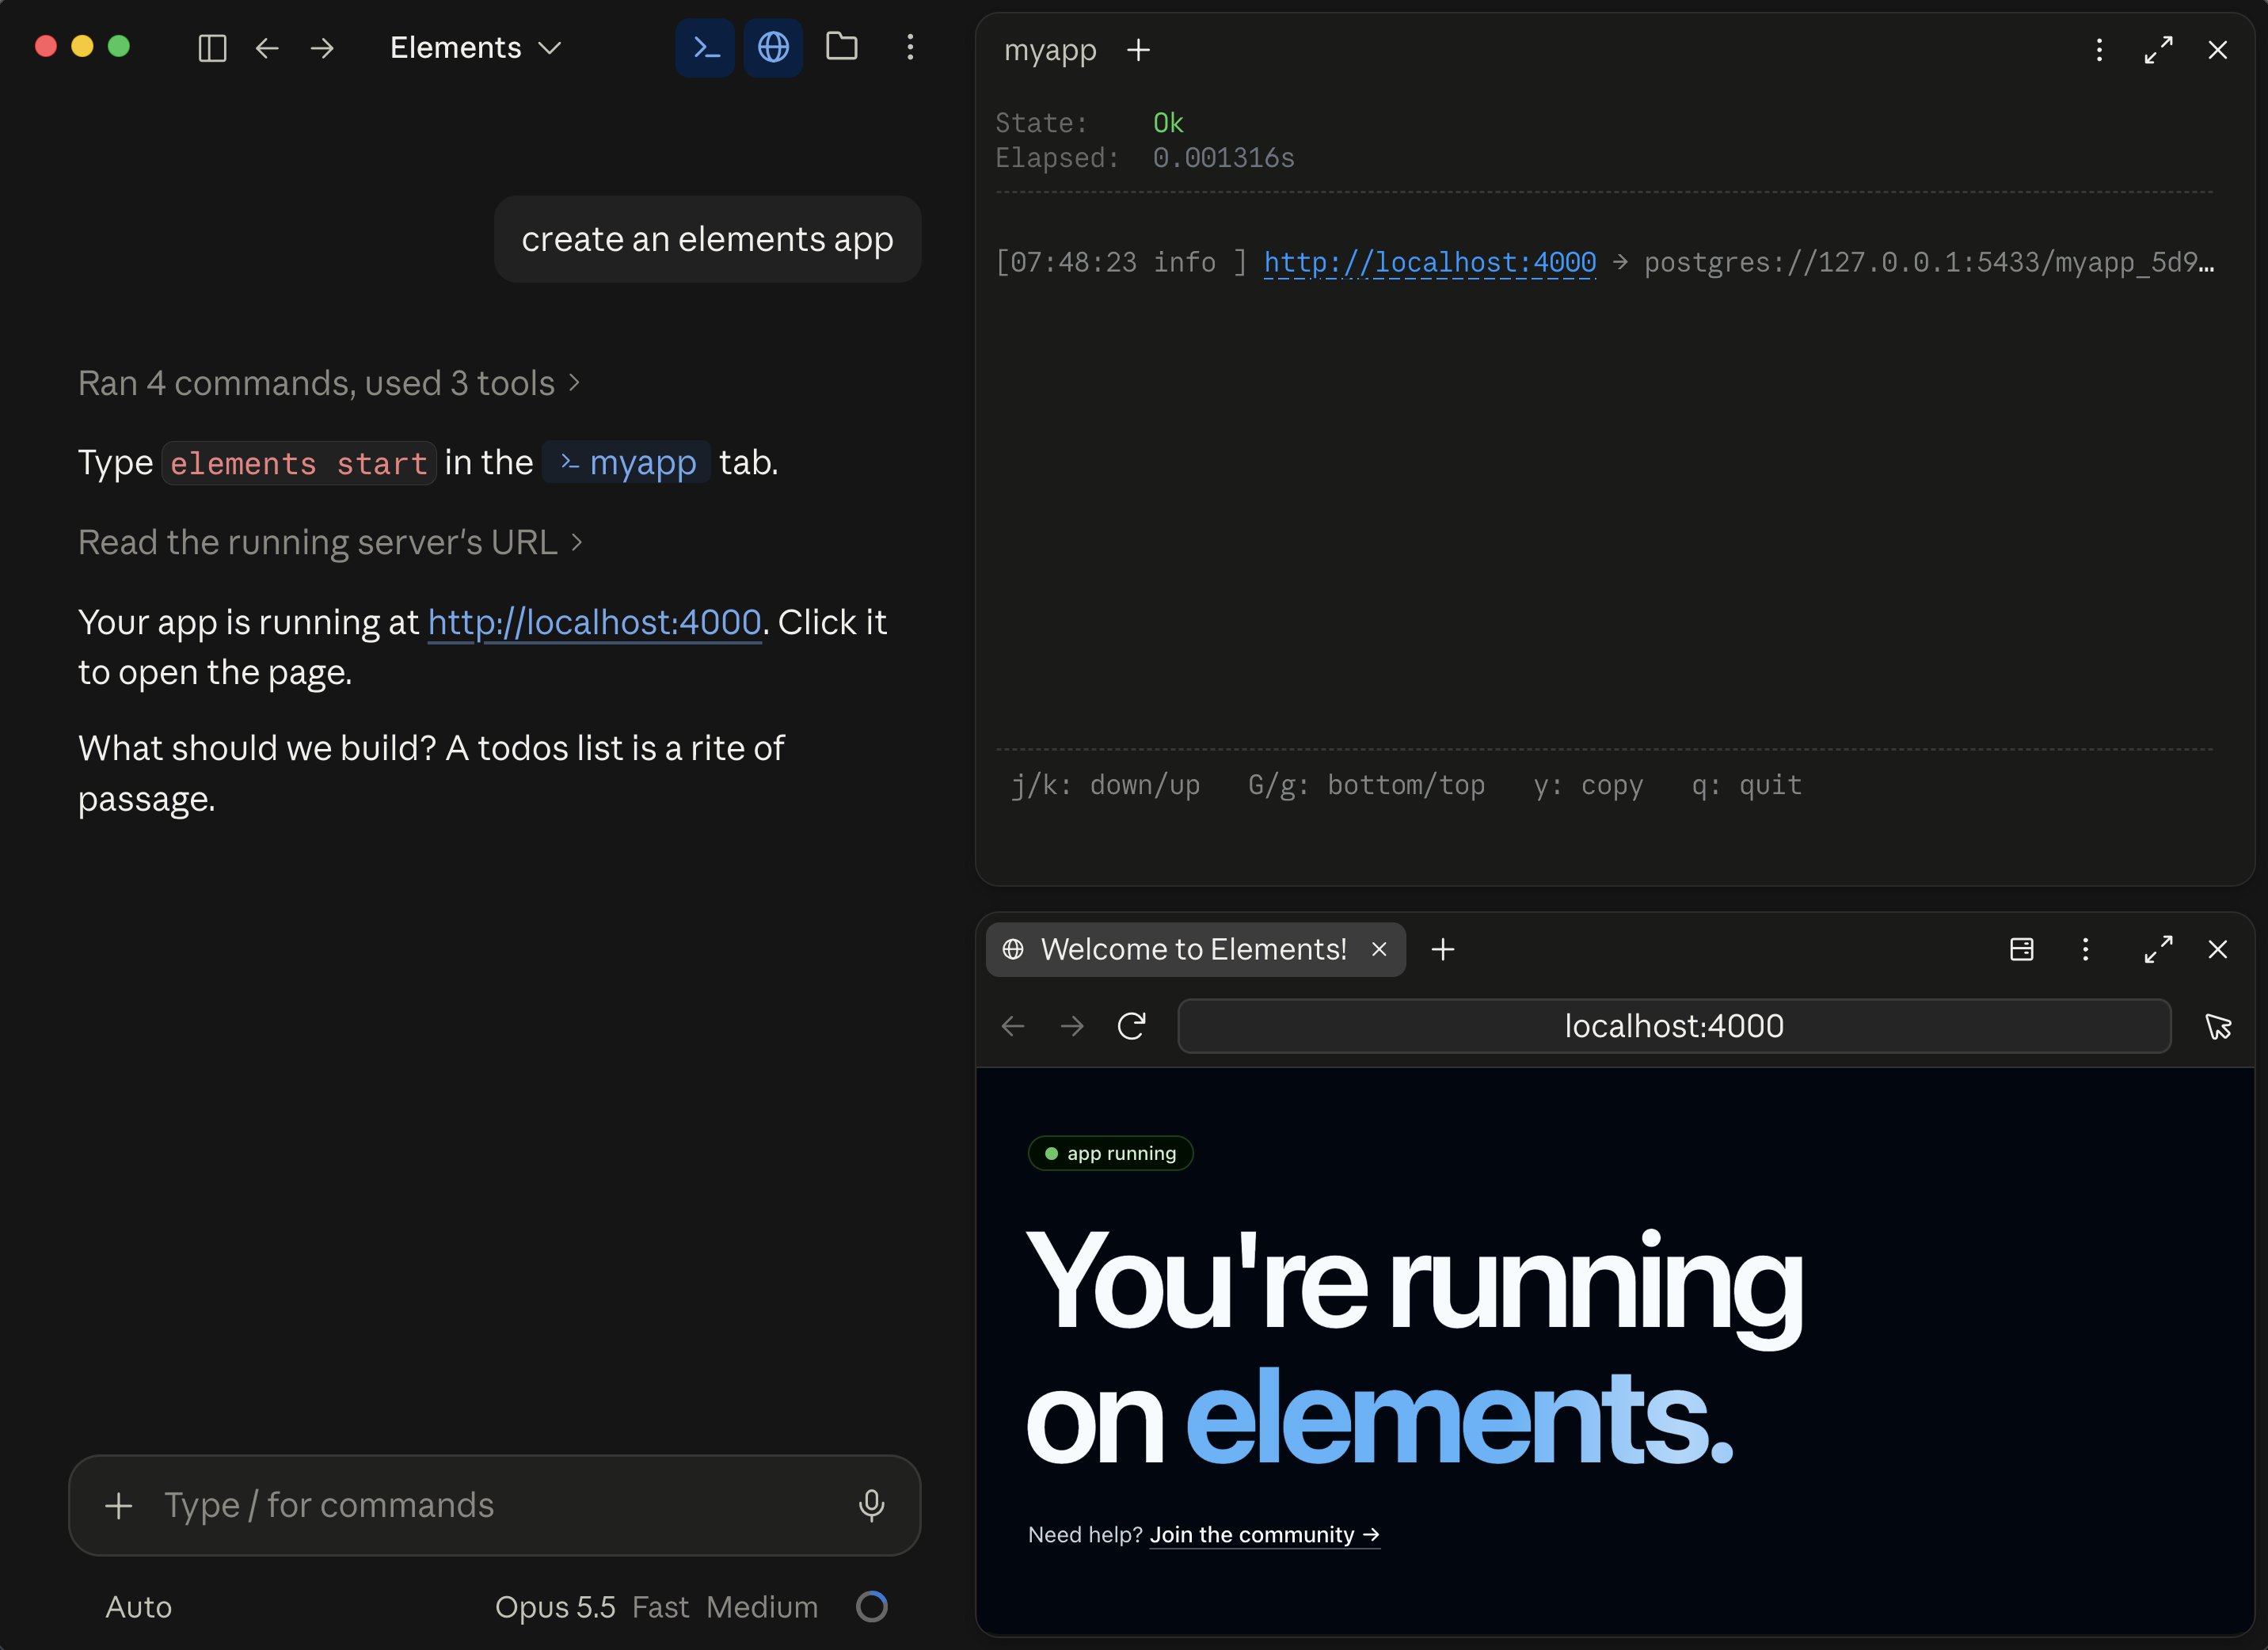The width and height of the screenshot is (2268, 1650).
Task: Open a new browser tab
Action: 1442,949
